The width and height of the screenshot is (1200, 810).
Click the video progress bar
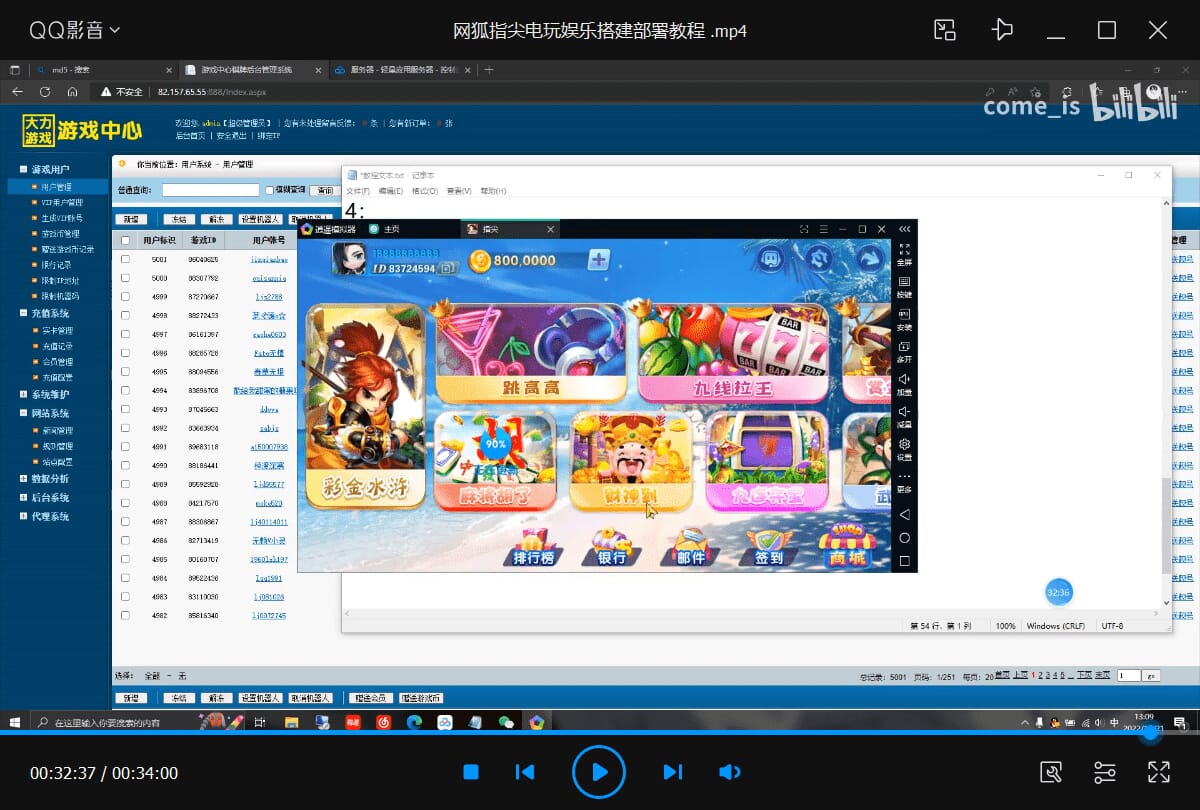coord(600,733)
